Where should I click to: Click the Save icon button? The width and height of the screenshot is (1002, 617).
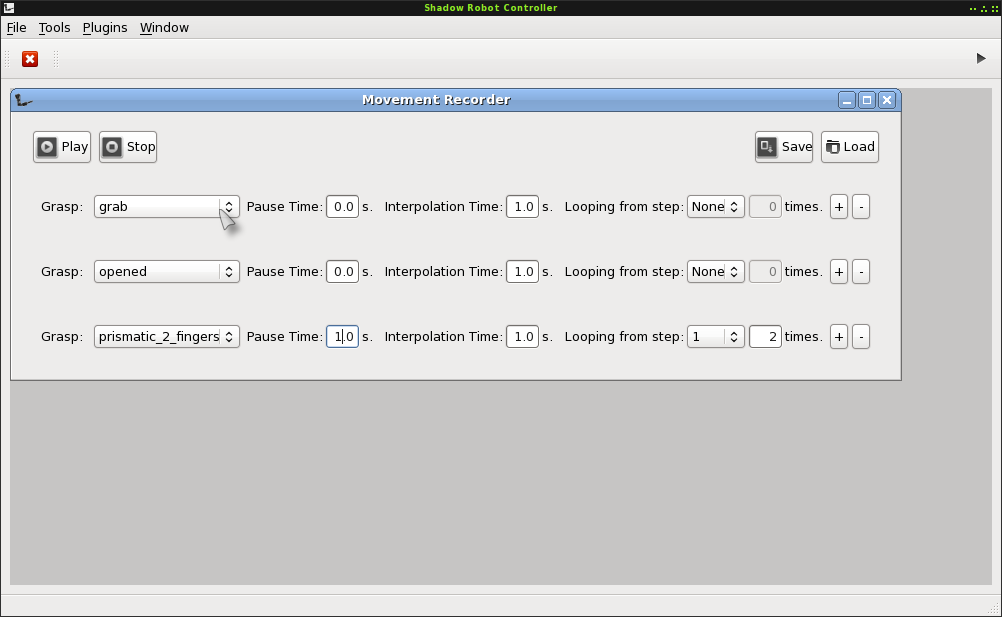tap(784, 147)
